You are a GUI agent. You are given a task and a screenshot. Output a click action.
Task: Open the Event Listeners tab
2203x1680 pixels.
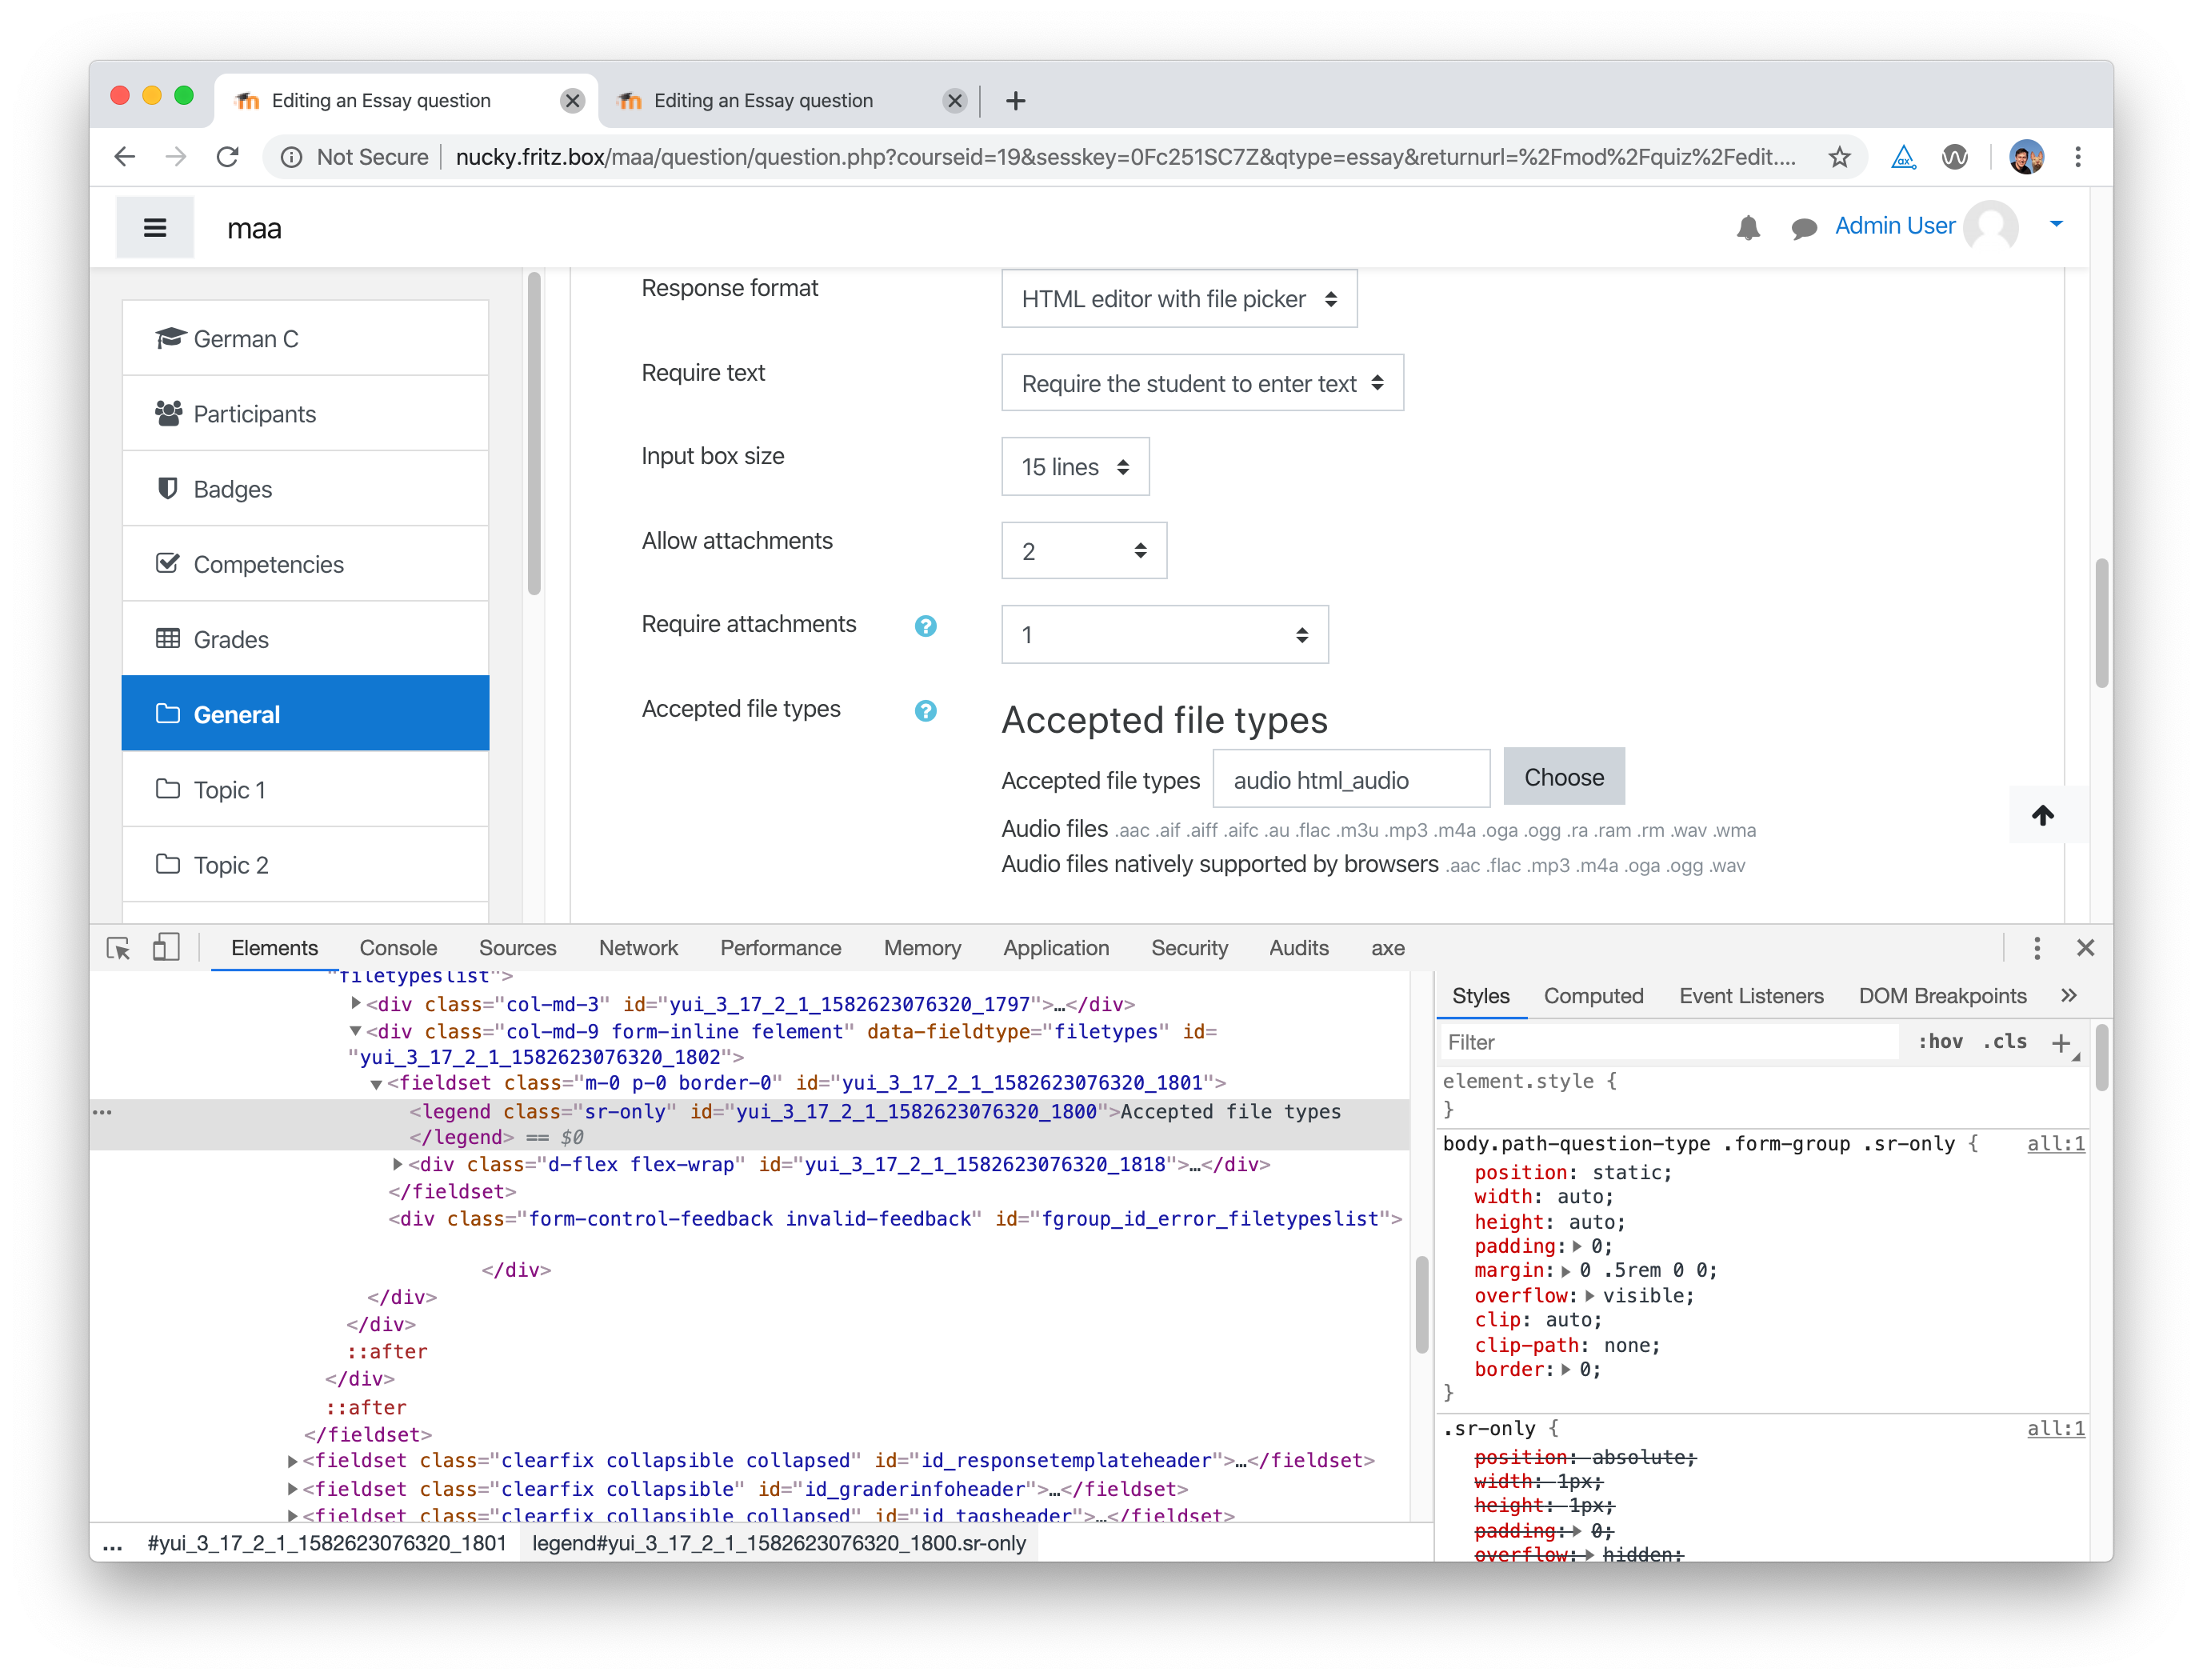(x=1751, y=996)
